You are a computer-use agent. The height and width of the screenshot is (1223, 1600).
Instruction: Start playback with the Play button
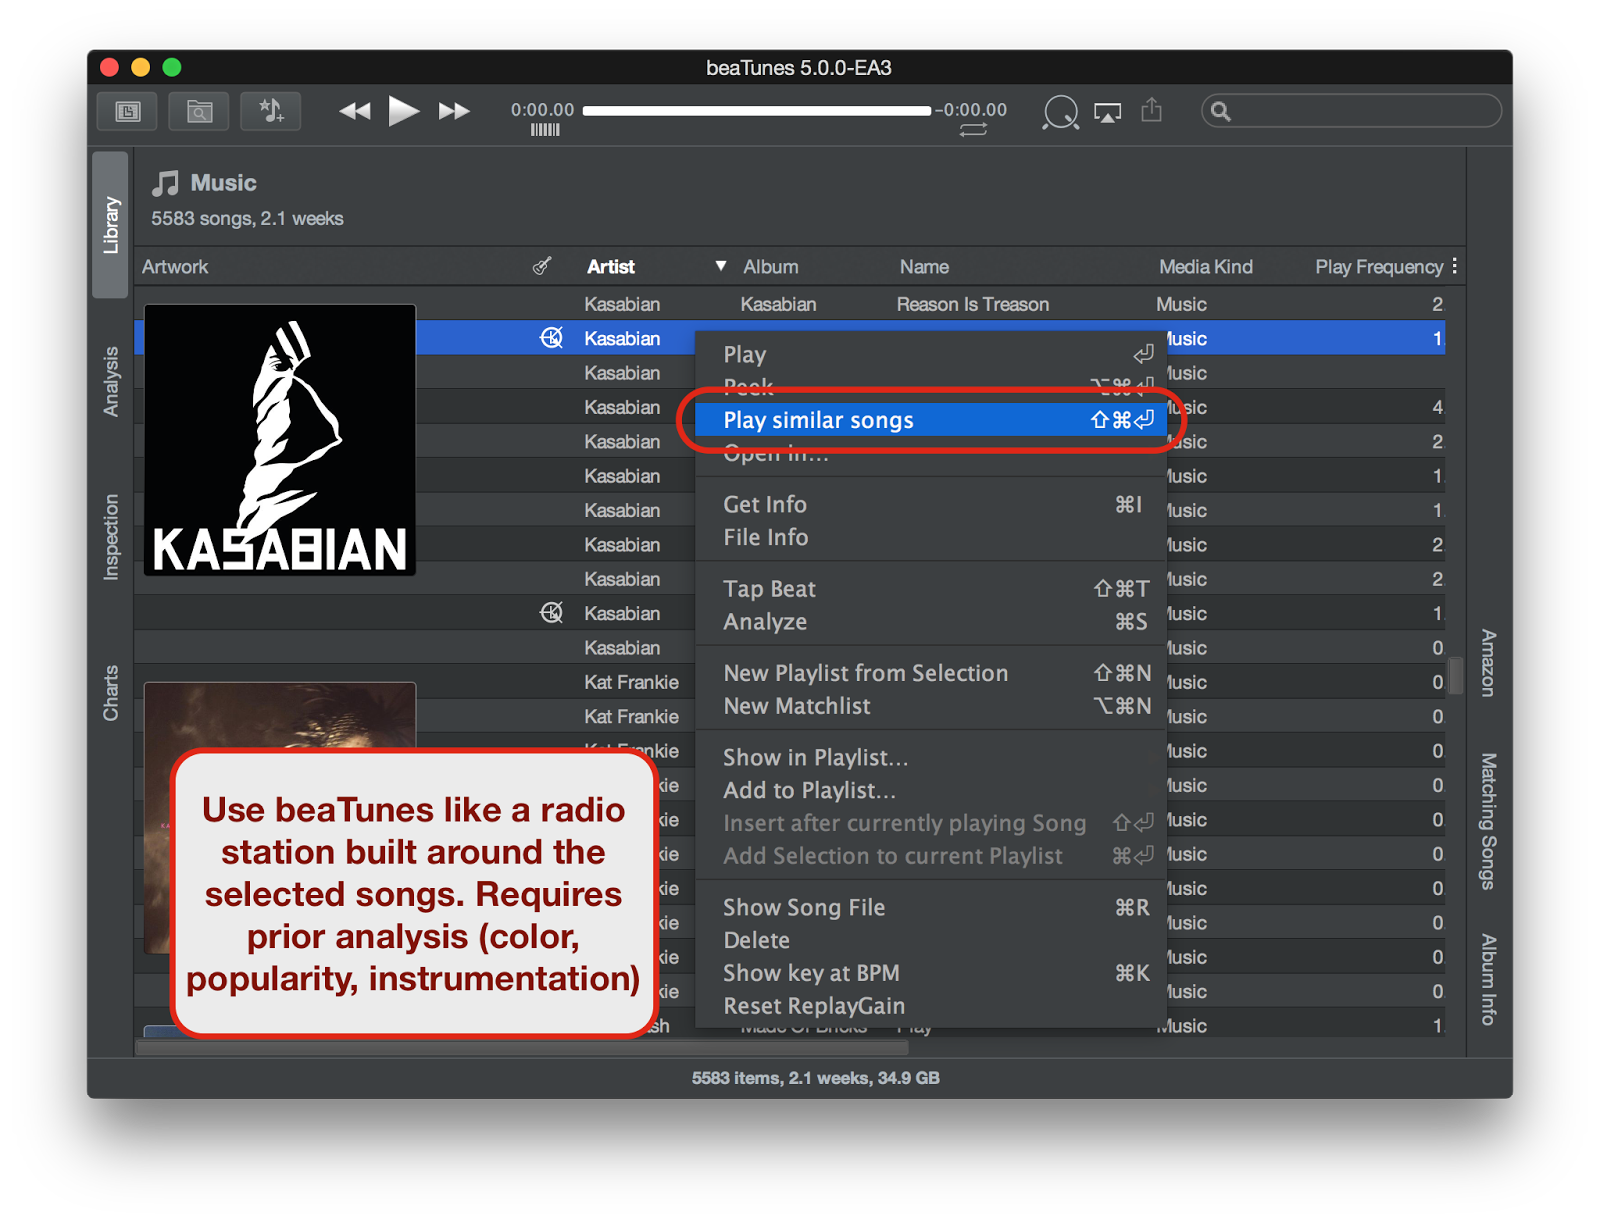click(x=403, y=111)
